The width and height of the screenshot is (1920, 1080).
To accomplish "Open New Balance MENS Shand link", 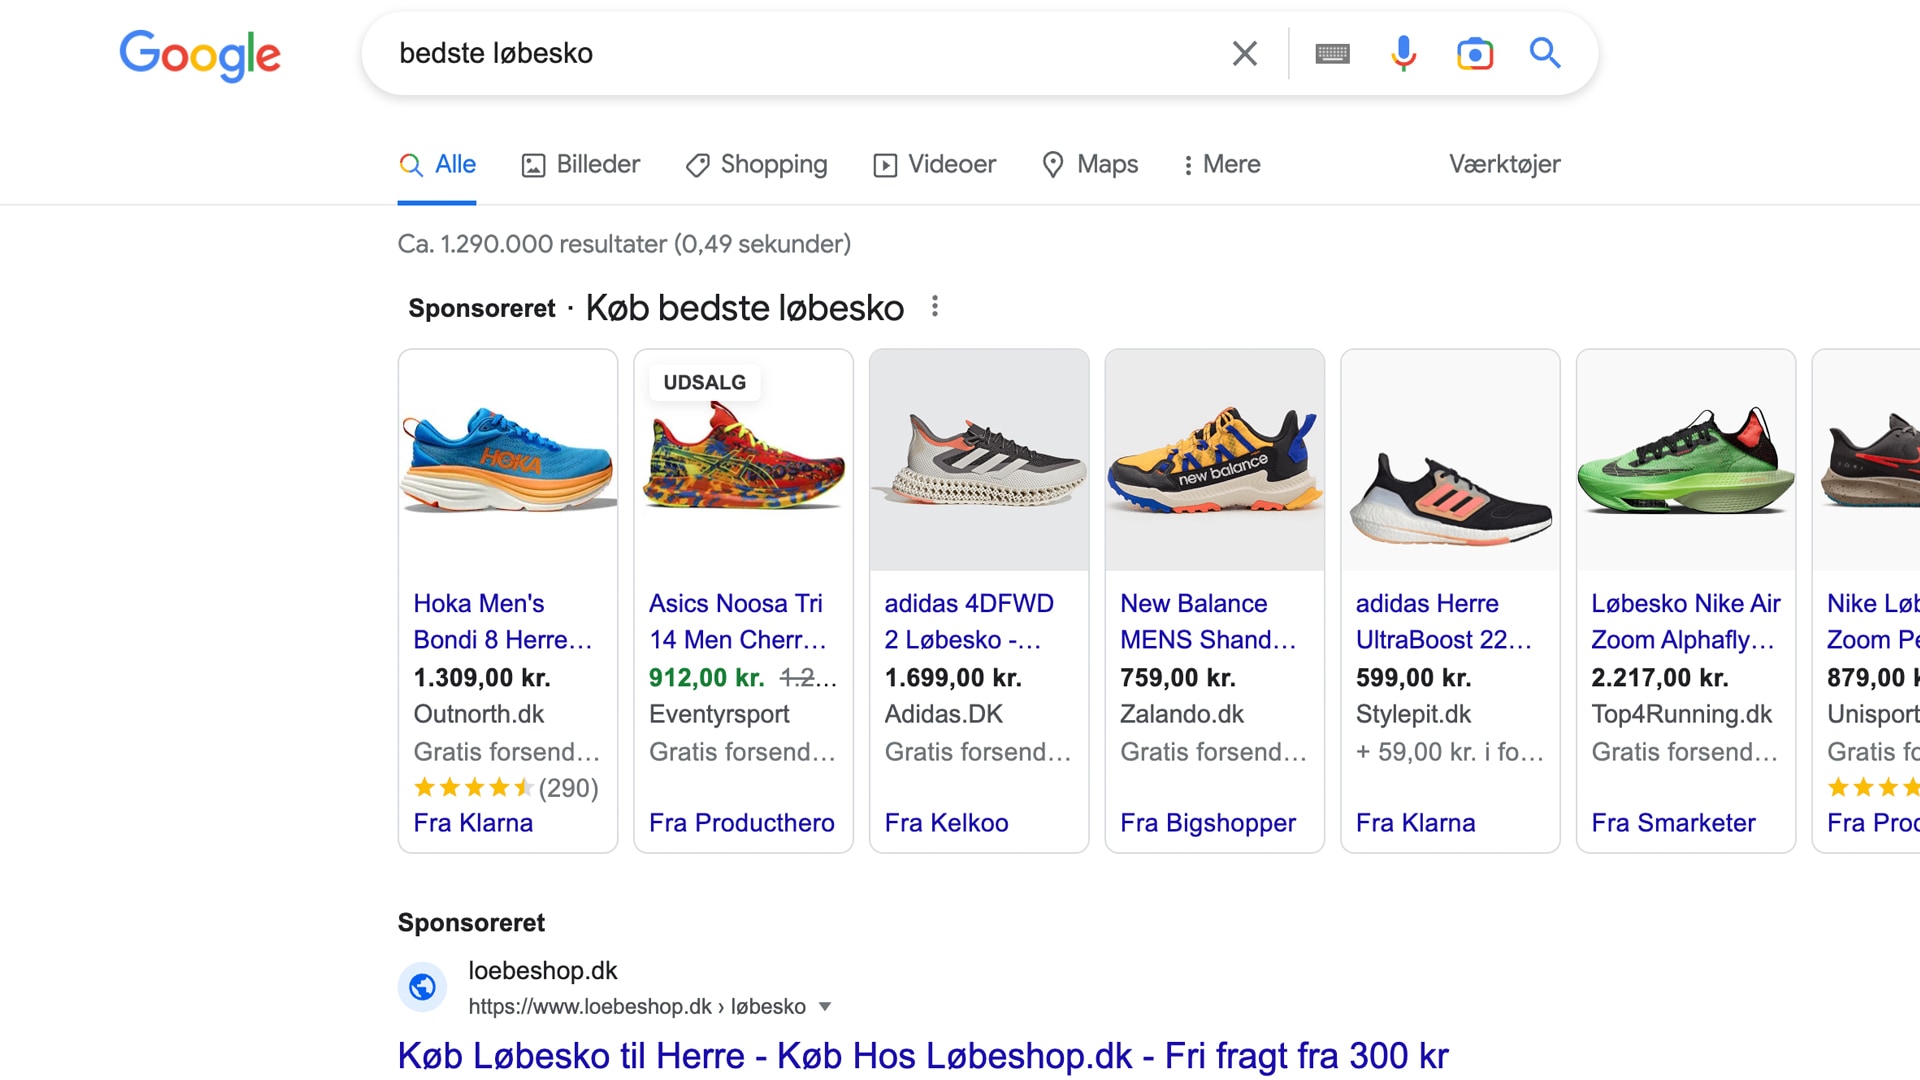I will point(1208,621).
